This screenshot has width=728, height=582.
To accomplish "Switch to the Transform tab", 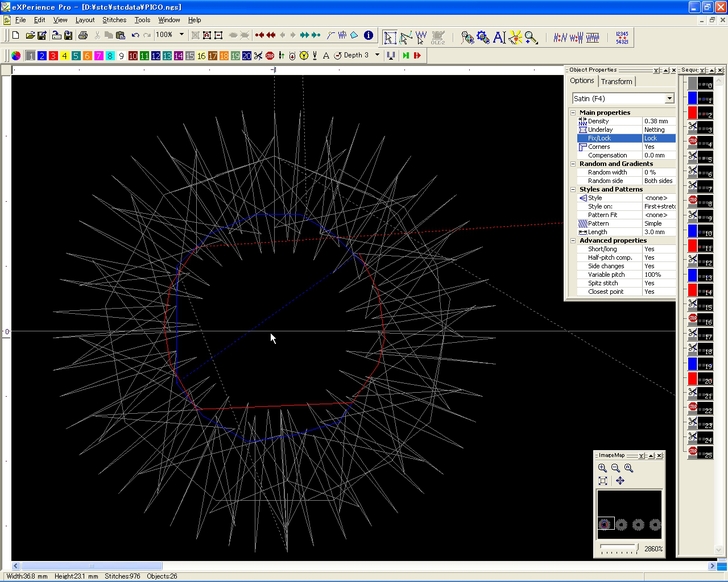I will point(616,81).
